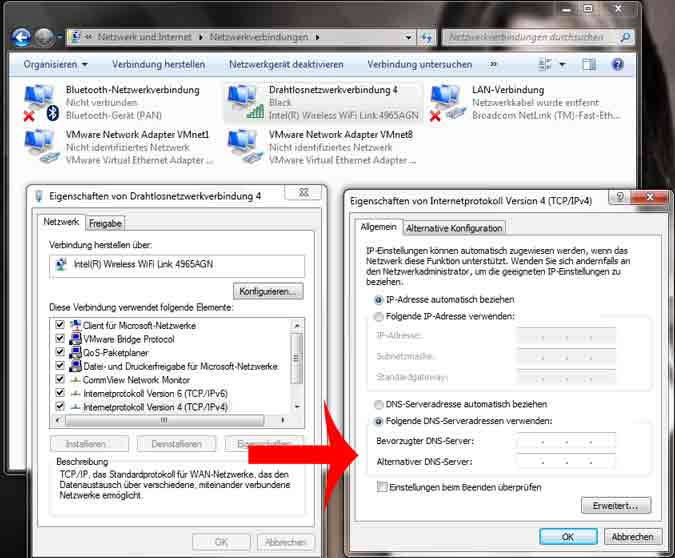The width and height of the screenshot is (675, 558).
Task: Open the view options dropdown arrow
Action: tap(562, 65)
